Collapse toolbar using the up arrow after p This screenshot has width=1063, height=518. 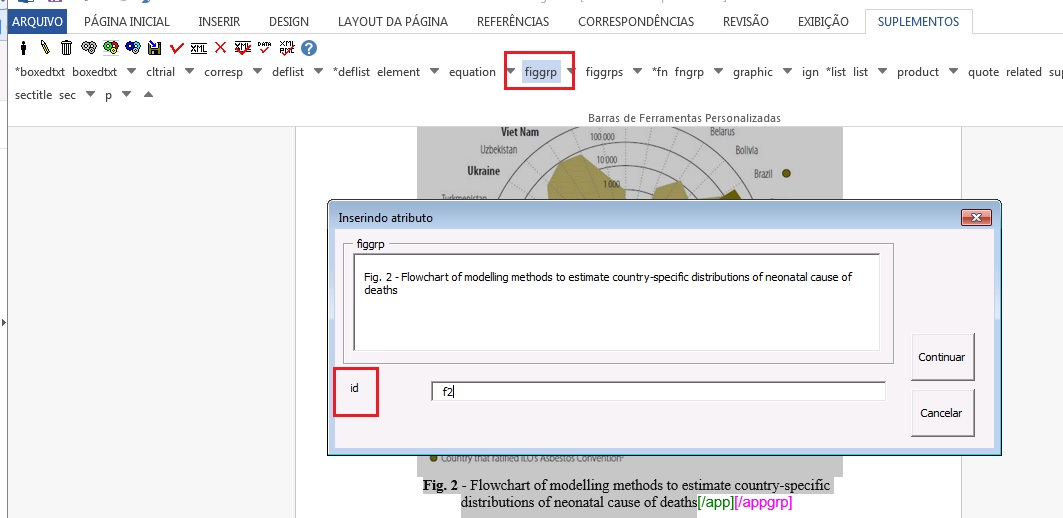[148, 95]
